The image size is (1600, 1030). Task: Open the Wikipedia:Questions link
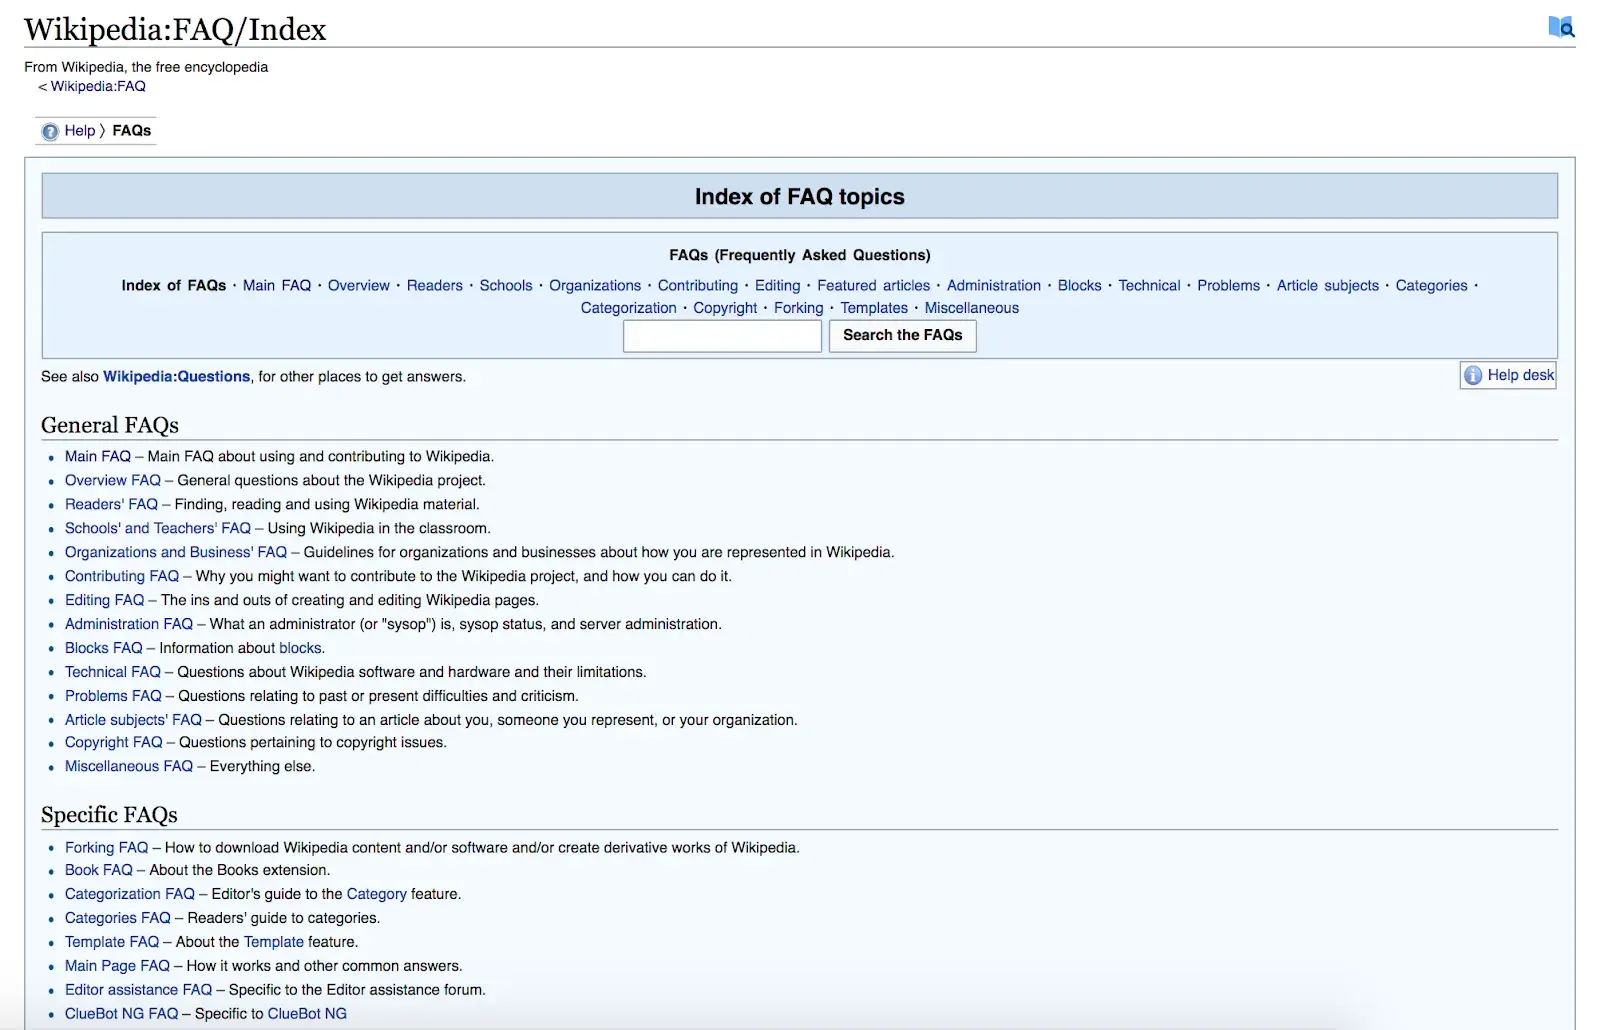pos(176,376)
